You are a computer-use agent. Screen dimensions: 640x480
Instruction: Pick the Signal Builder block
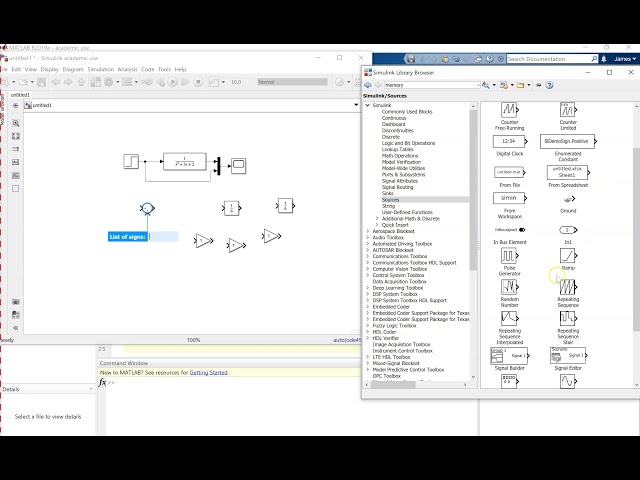[x=509, y=356]
